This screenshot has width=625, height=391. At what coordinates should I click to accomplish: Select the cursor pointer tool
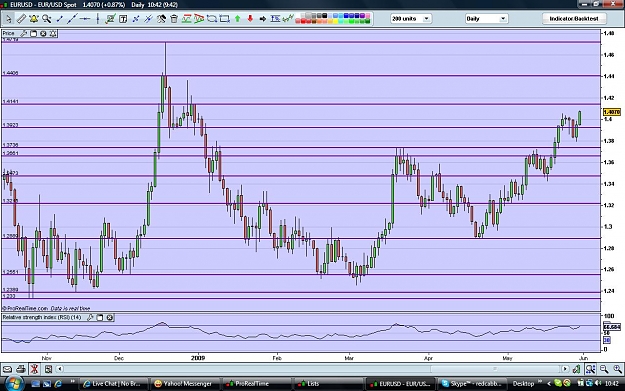[x=8, y=18]
